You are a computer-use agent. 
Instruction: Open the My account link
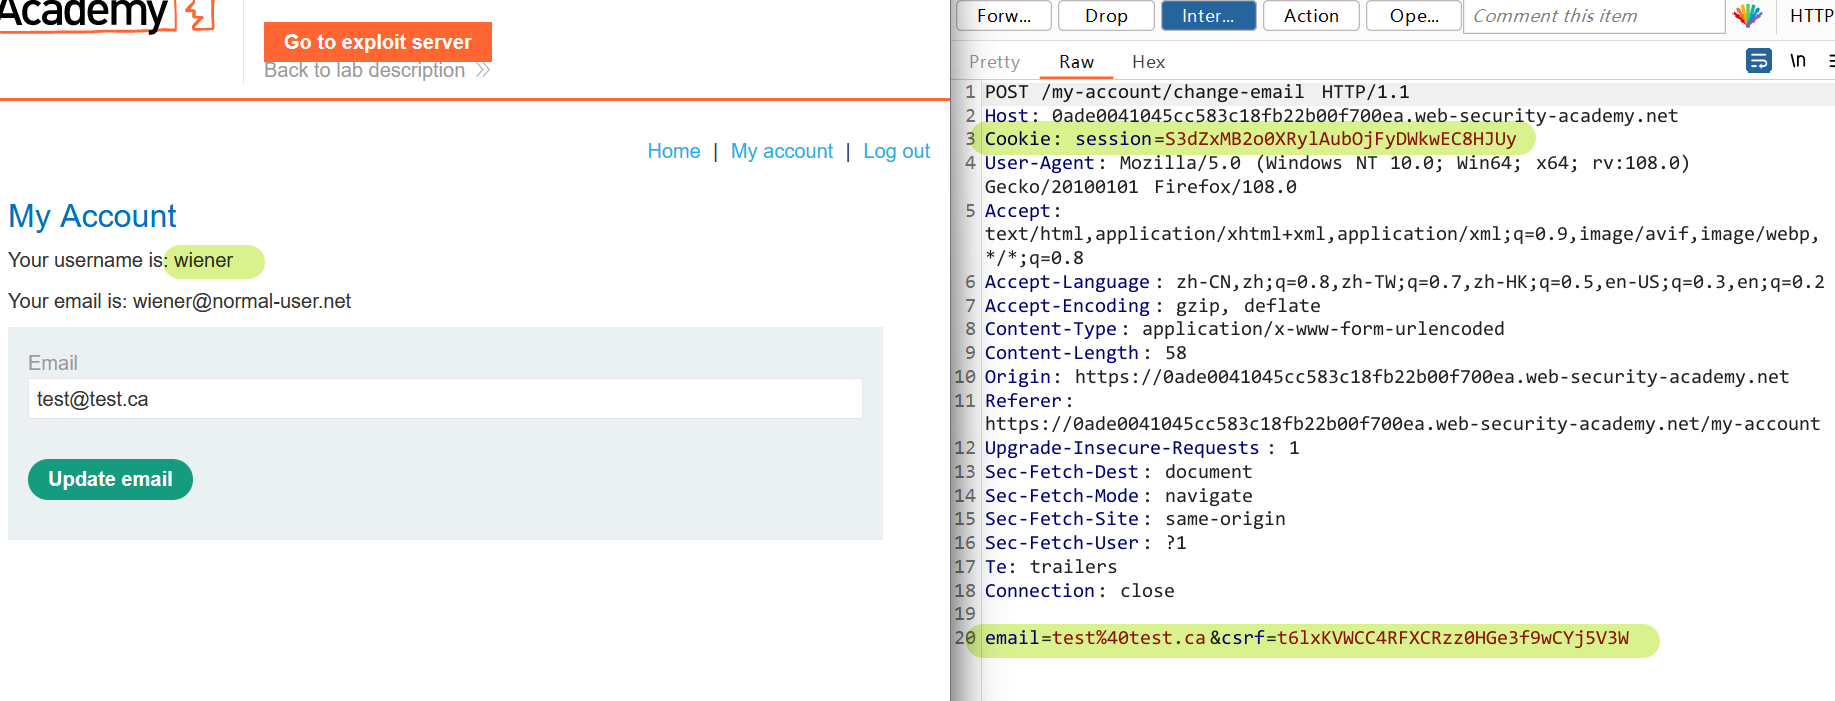[781, 151]
